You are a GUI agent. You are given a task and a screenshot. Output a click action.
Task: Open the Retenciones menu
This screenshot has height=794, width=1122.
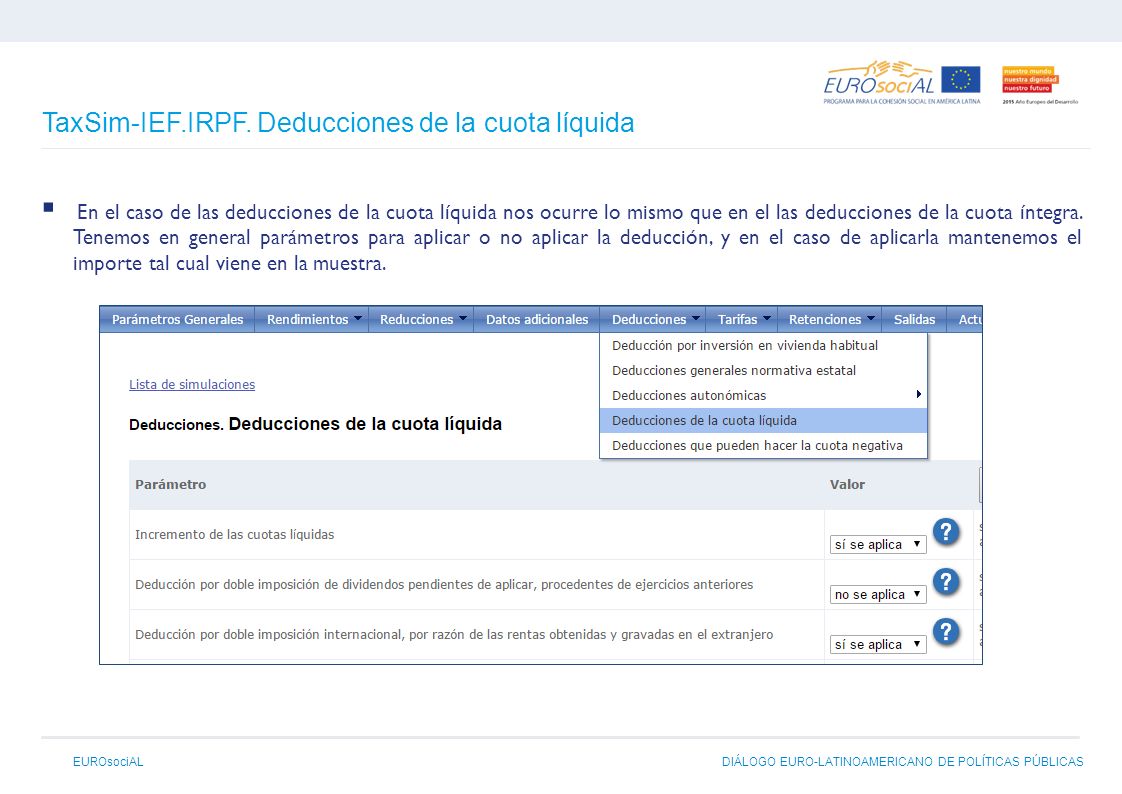[830, 320]
